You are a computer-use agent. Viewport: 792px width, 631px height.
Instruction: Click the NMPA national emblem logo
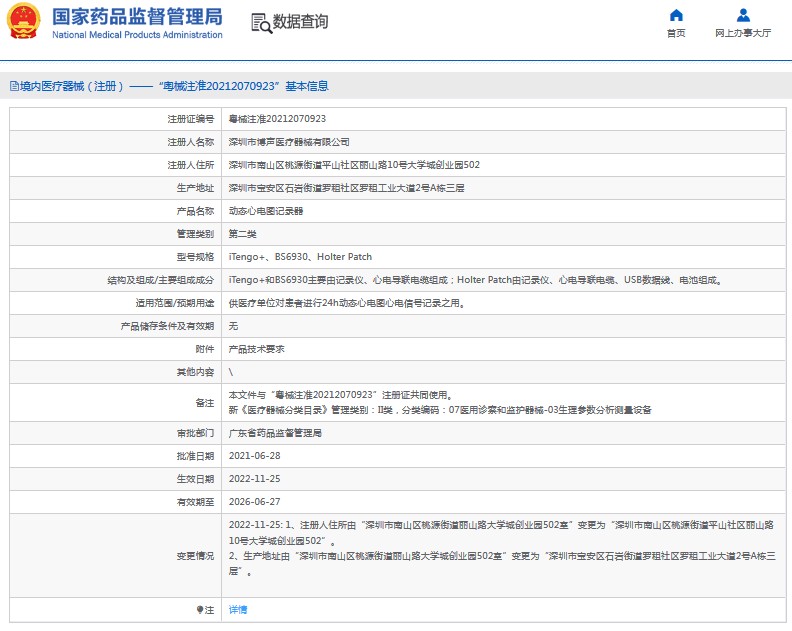point(23,21)
